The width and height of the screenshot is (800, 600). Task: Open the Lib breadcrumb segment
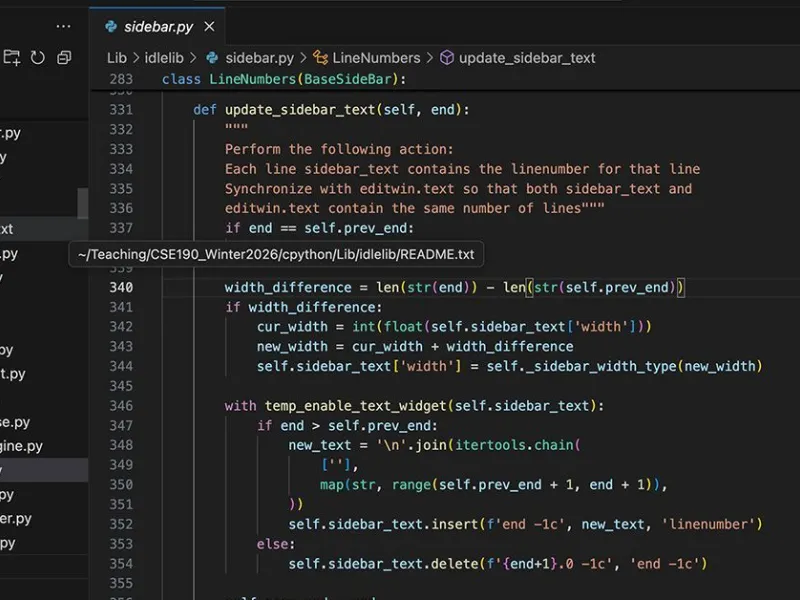tap(117, 58)
